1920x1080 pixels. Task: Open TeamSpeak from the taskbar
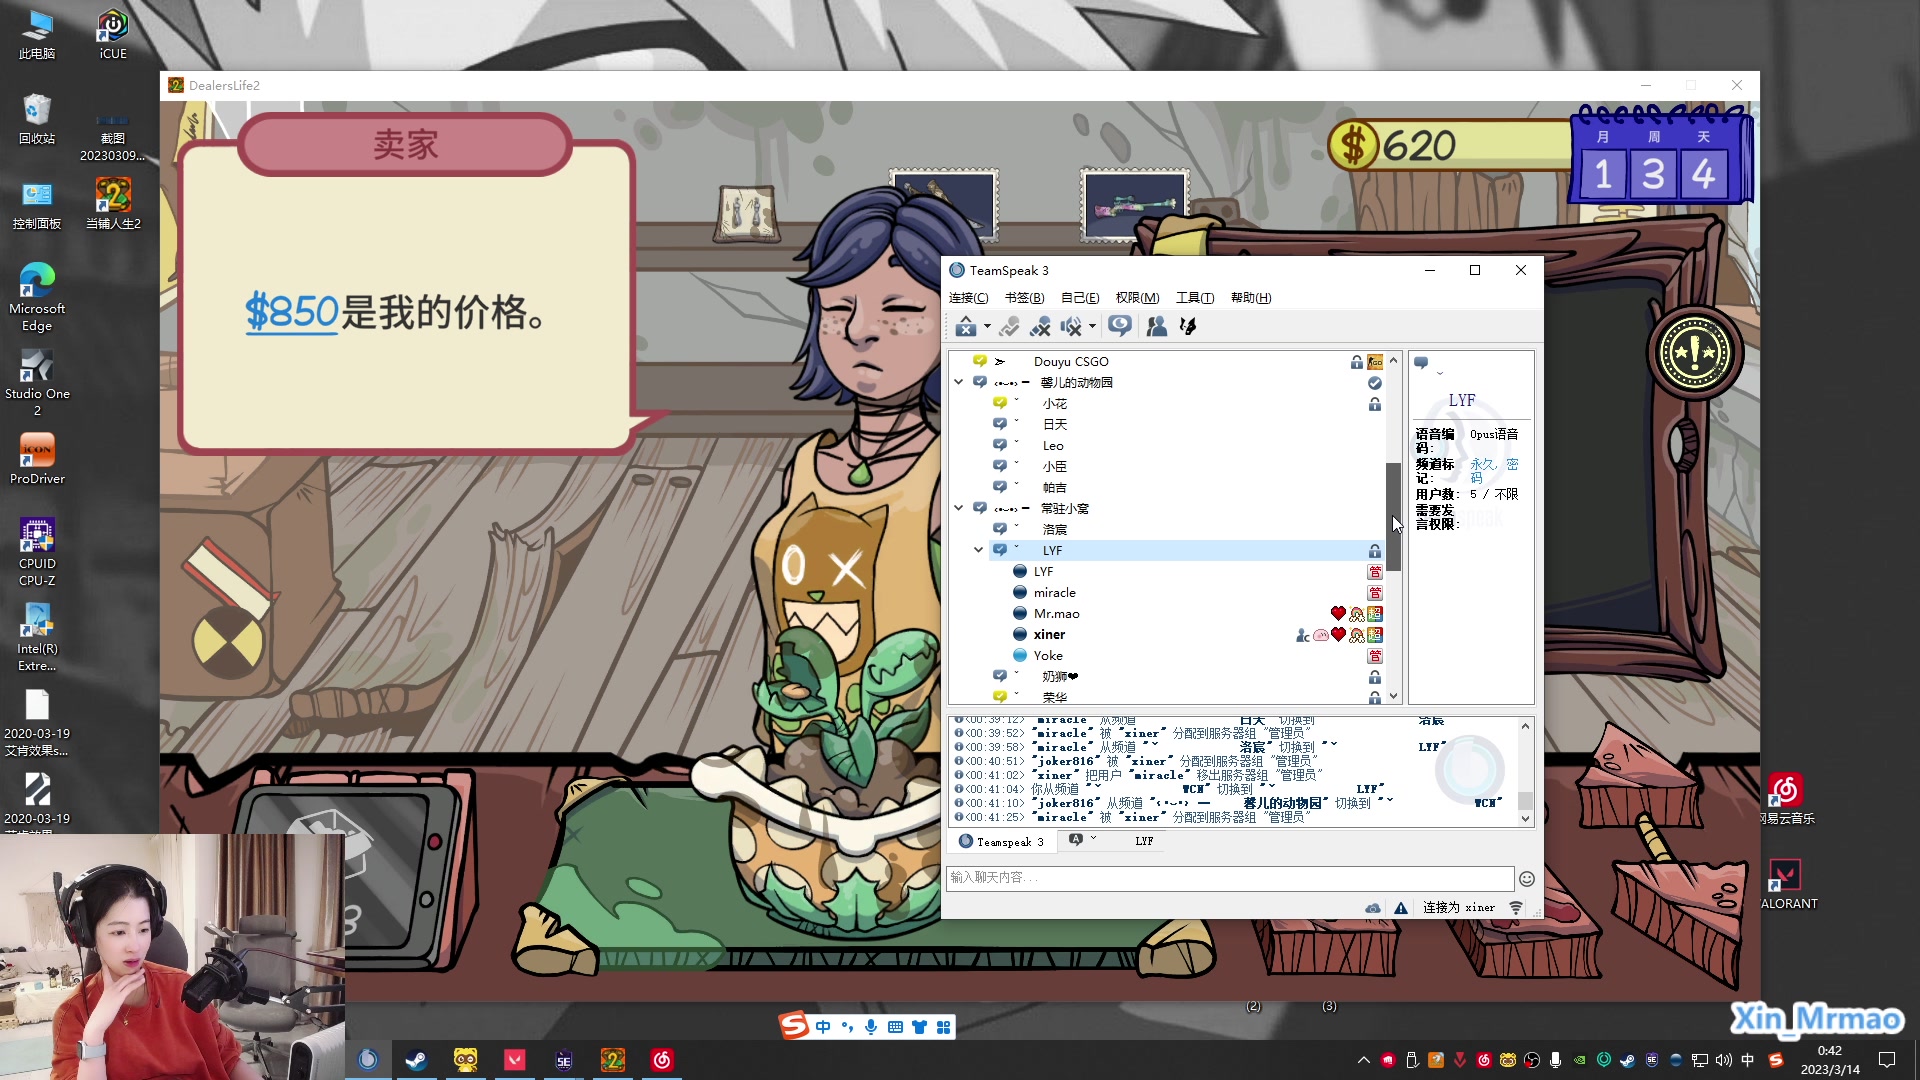368,1060
